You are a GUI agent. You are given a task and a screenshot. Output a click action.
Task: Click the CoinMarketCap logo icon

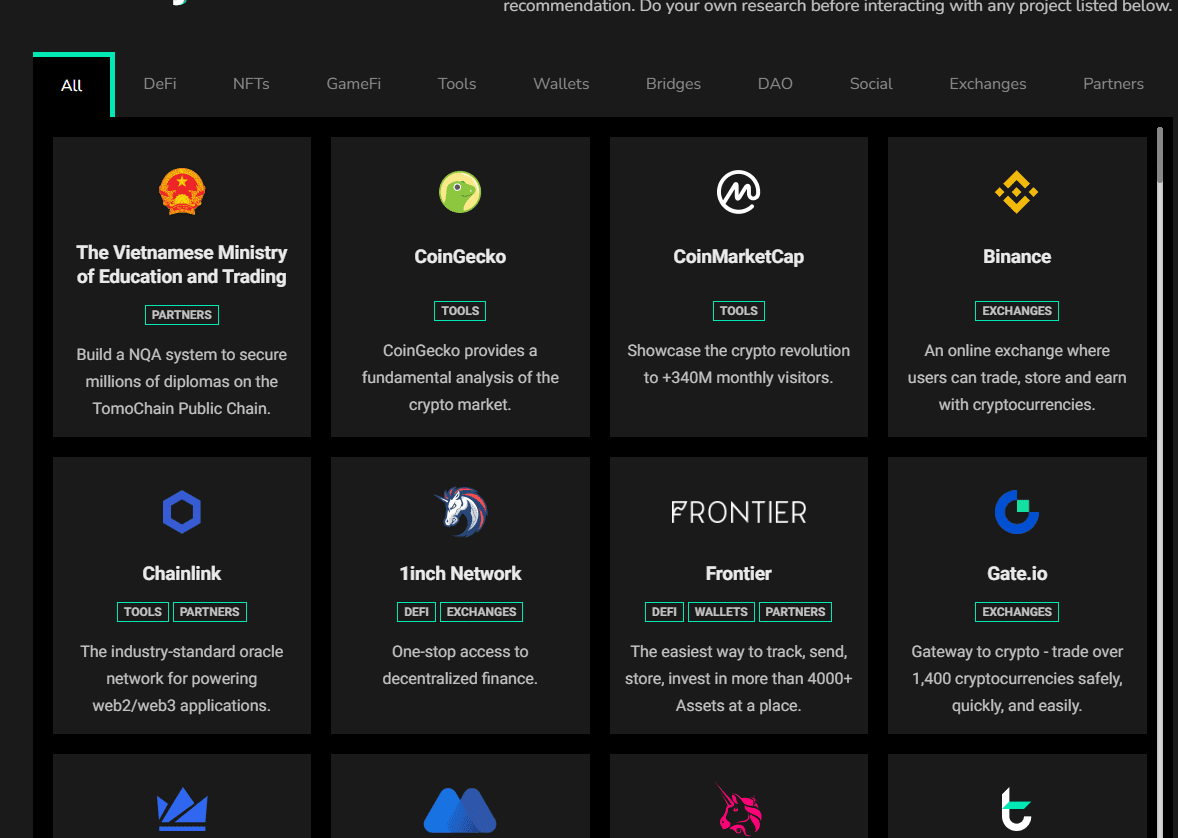point(739,192)
